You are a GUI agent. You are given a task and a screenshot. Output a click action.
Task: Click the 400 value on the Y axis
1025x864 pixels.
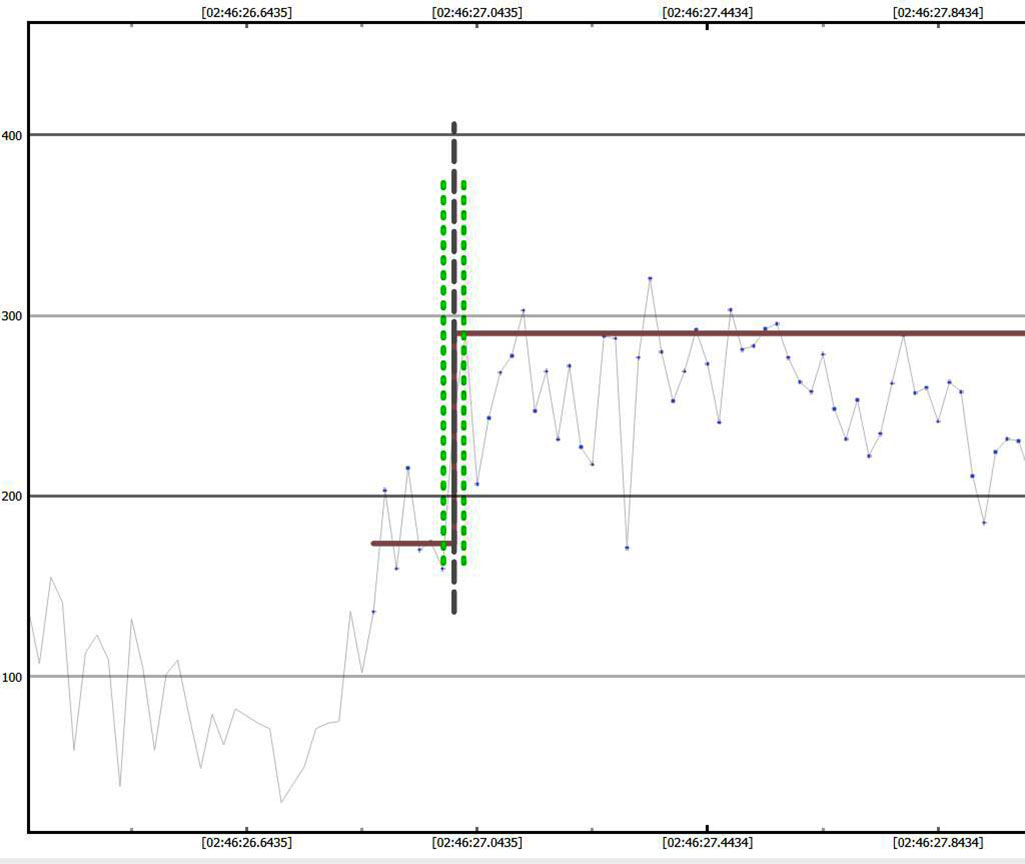[x=12, y=135]
